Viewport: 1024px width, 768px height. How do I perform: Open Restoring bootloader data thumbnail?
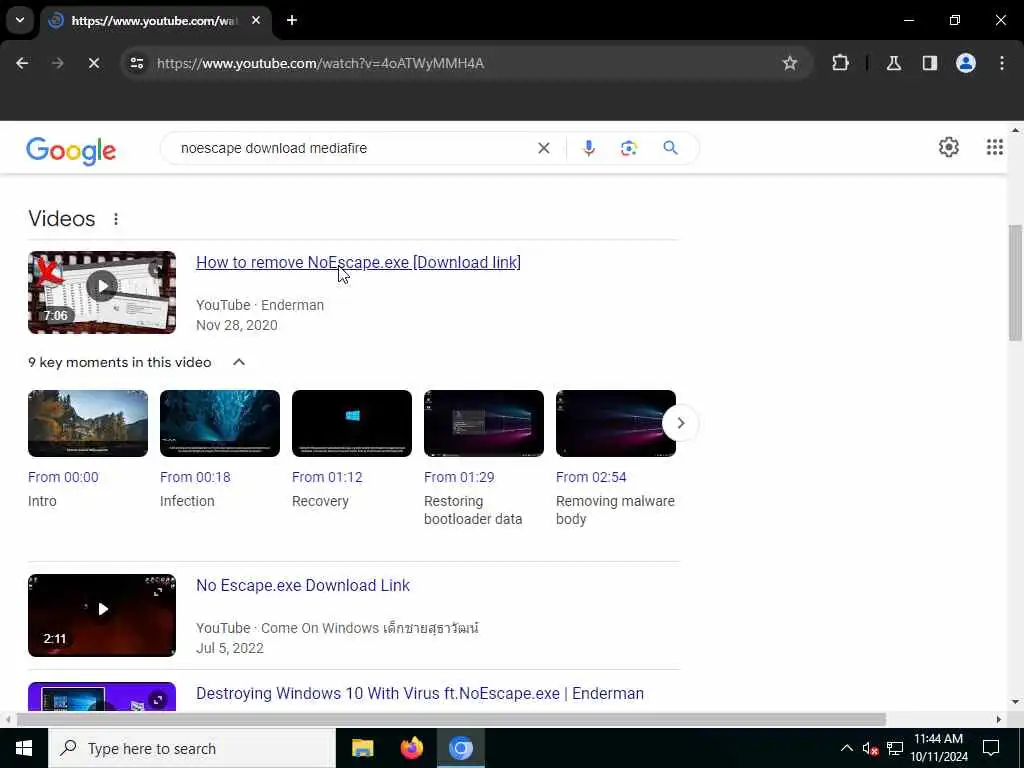pos(484,423)
